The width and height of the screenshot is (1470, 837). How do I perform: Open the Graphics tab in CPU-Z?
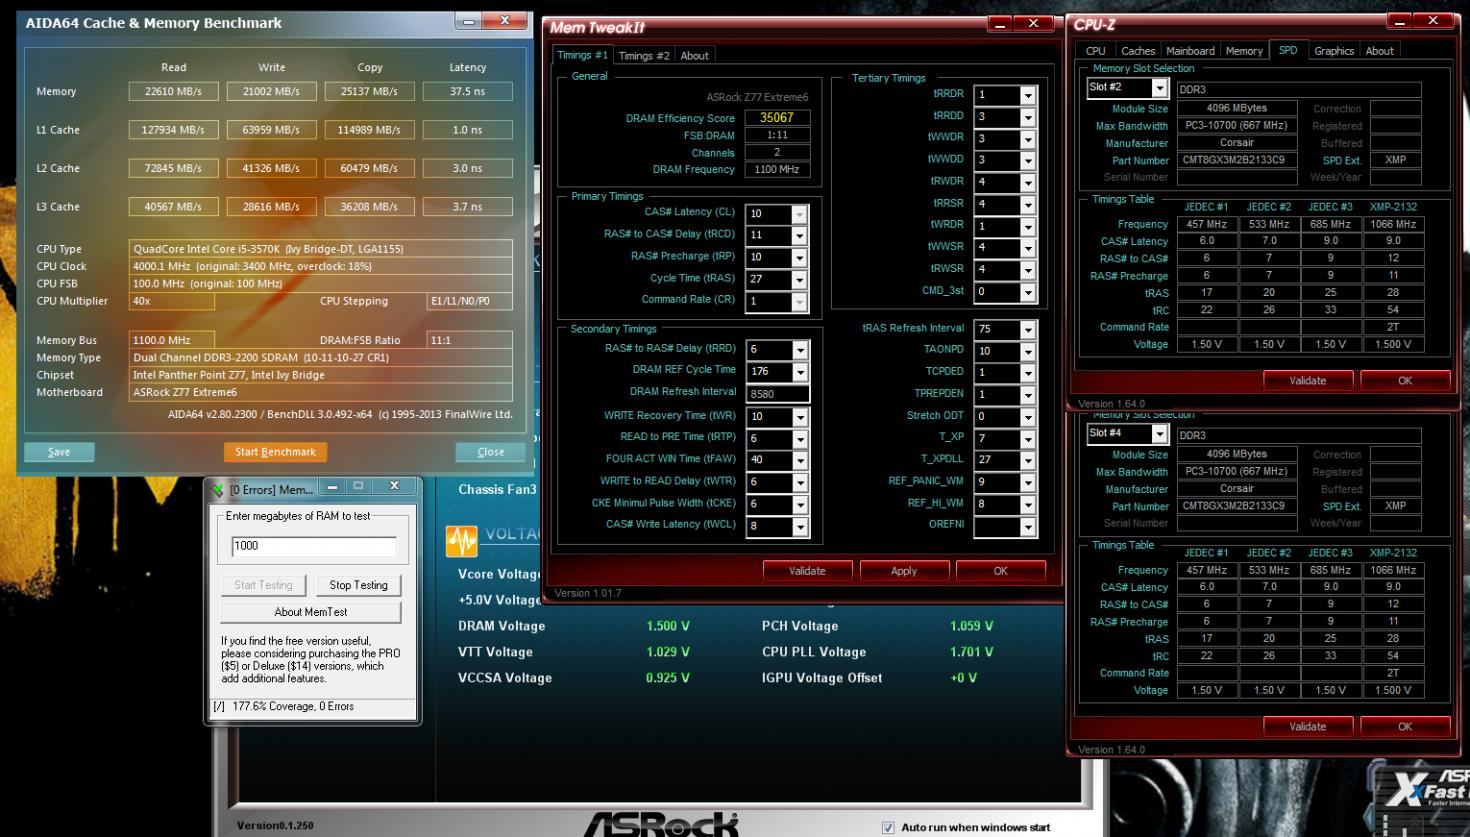click(x=1334, y=51)
